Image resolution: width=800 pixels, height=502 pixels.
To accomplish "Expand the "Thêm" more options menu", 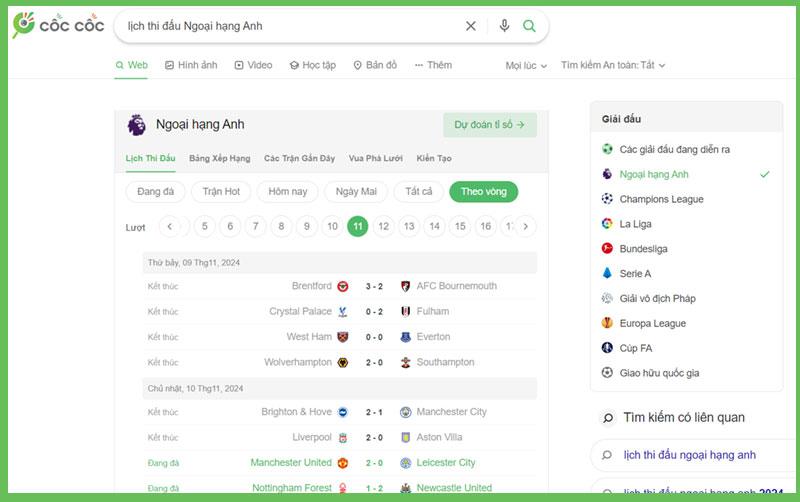I will pyautogui.click(x=433, y=65).
